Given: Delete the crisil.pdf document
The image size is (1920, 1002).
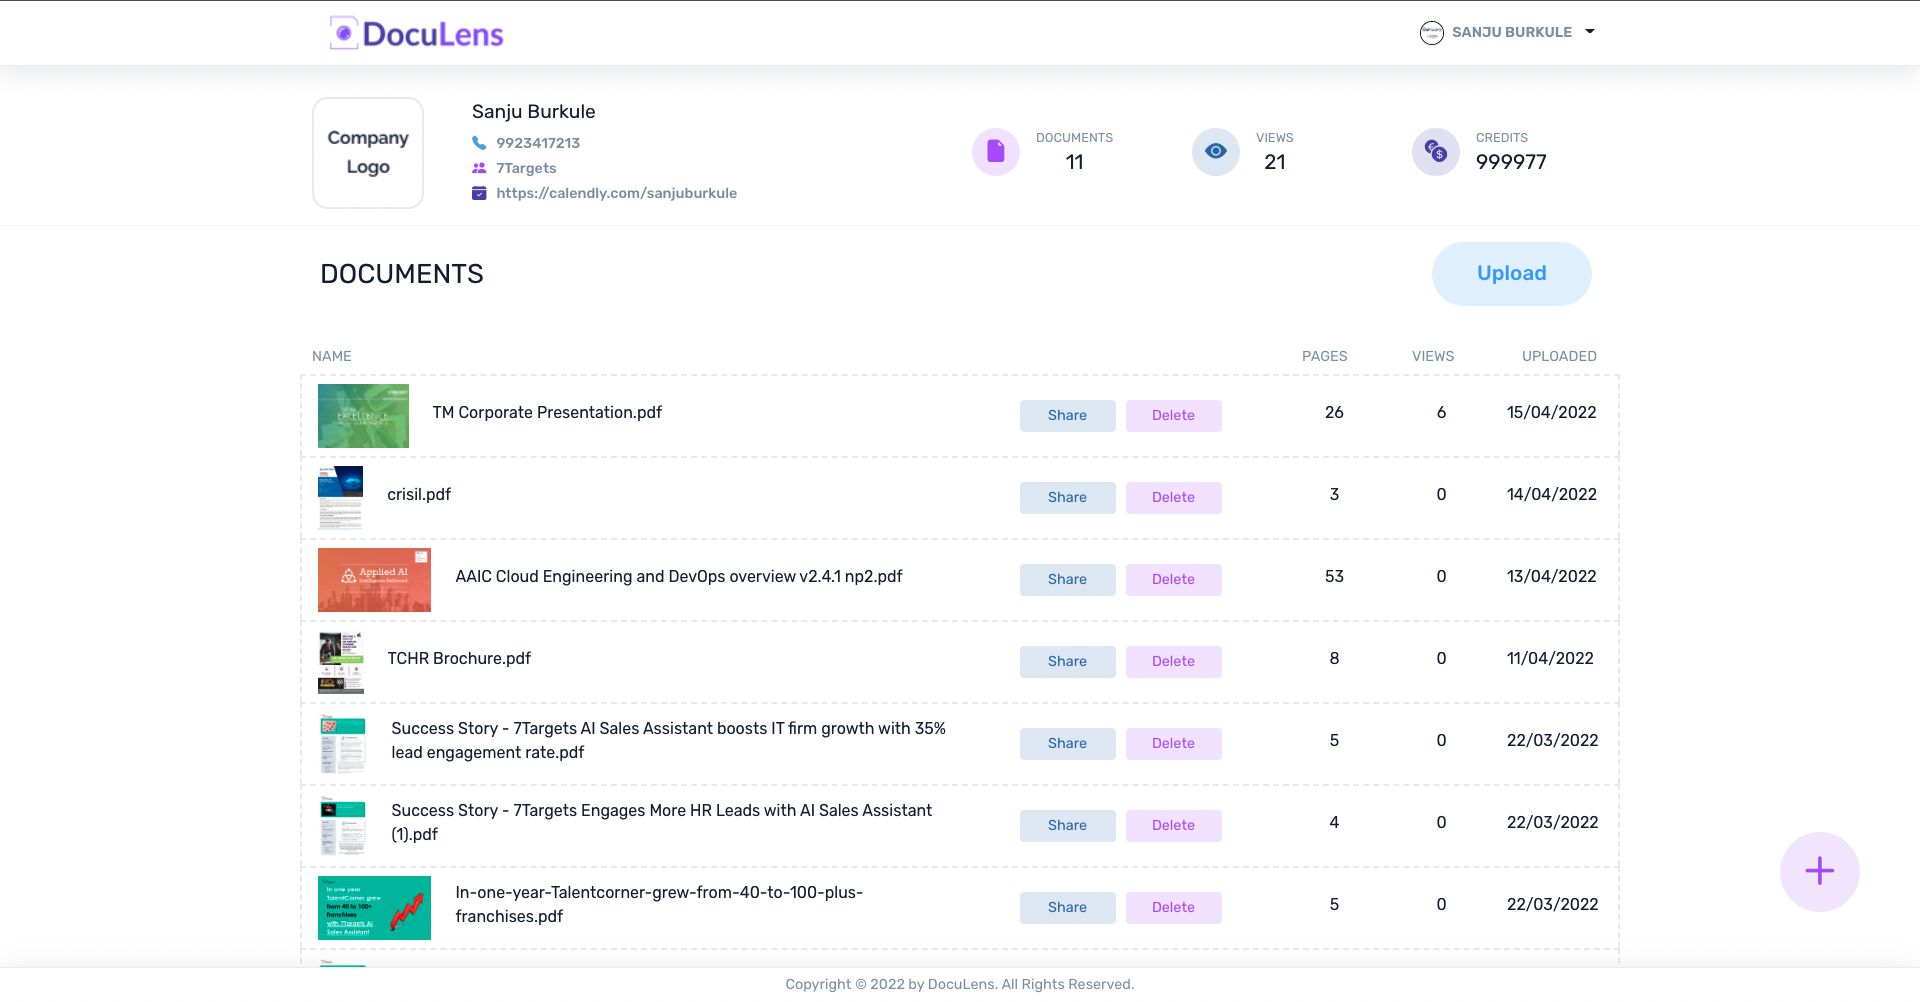Looking at the screenshot, I should pos(1173,498).
